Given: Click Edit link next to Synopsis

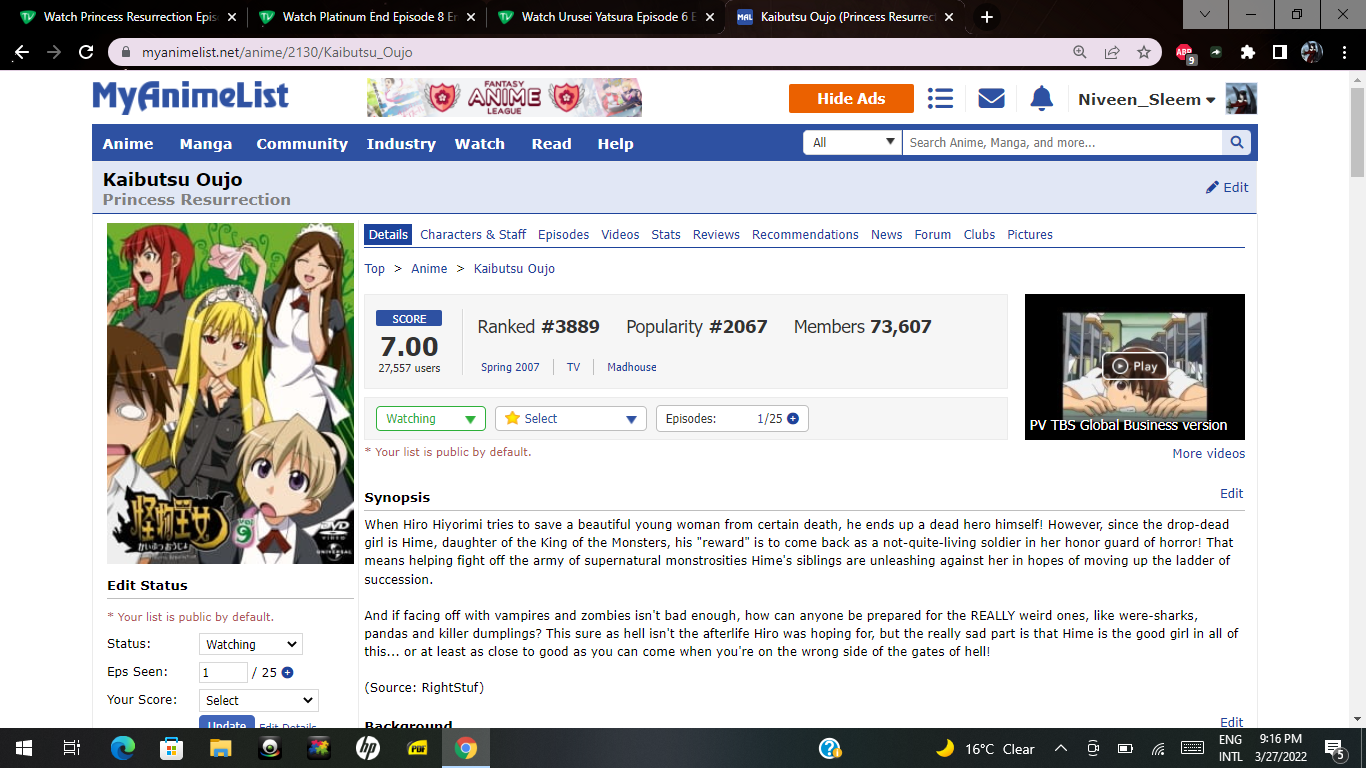Looking at the screenshot, I should tap(1232, 494).
